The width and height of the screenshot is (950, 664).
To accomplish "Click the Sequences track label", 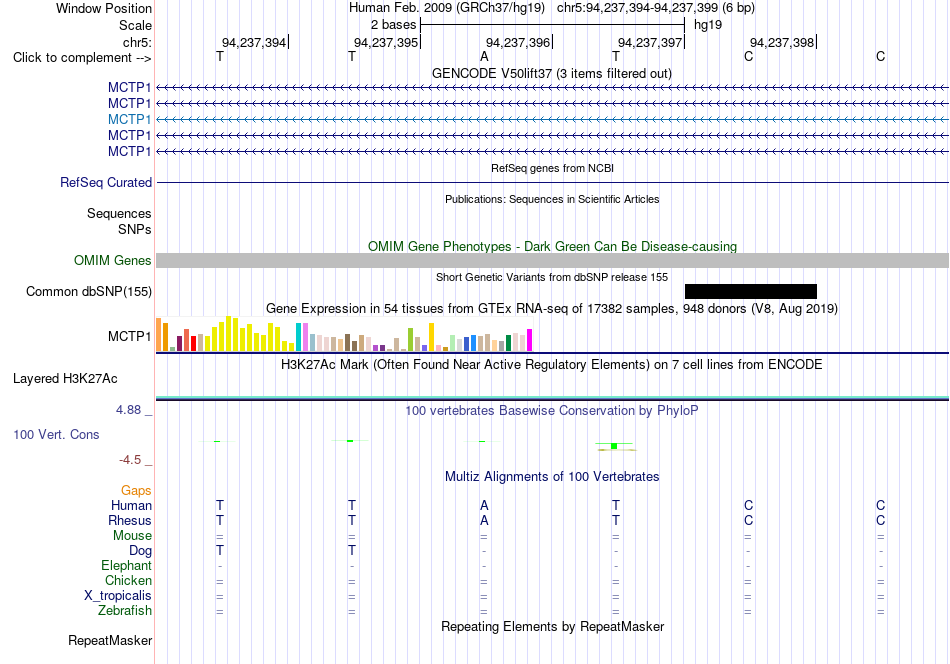I will [x=119, y=213].
